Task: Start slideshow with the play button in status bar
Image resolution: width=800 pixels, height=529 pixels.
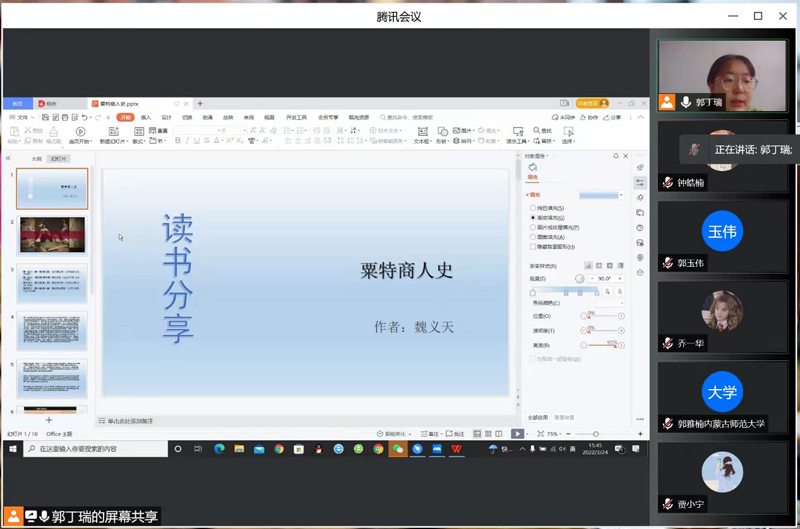Action: (517, 434)
